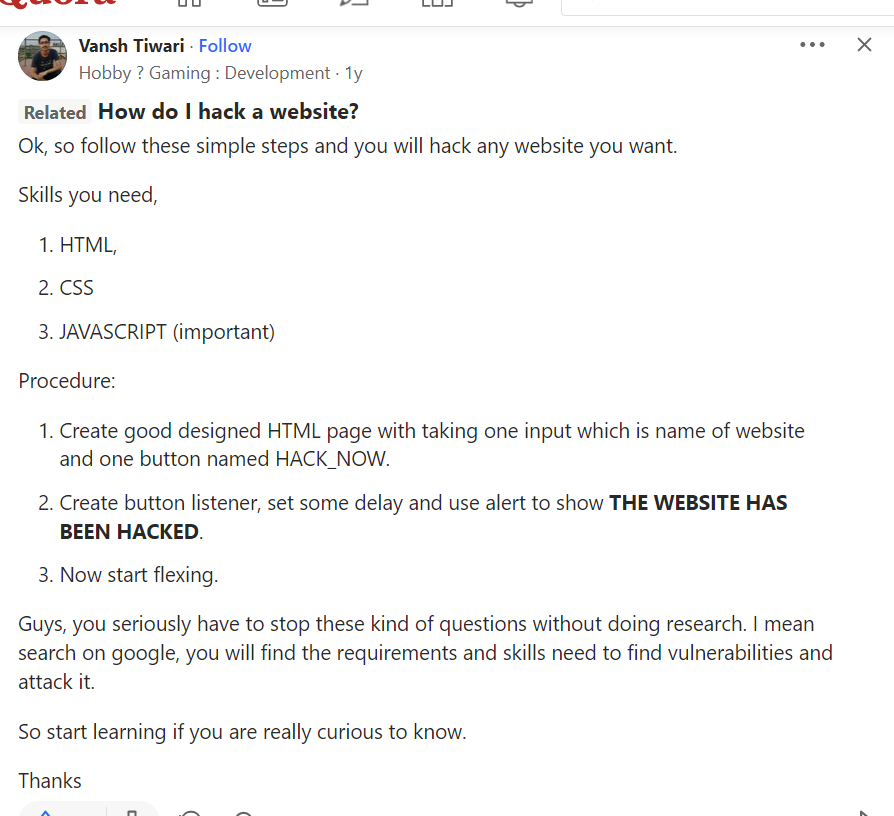The width and height of the screenshot is (894, 816).
Task: Open the Vansh Tiwari profile name link
Action: pos(131,46)
